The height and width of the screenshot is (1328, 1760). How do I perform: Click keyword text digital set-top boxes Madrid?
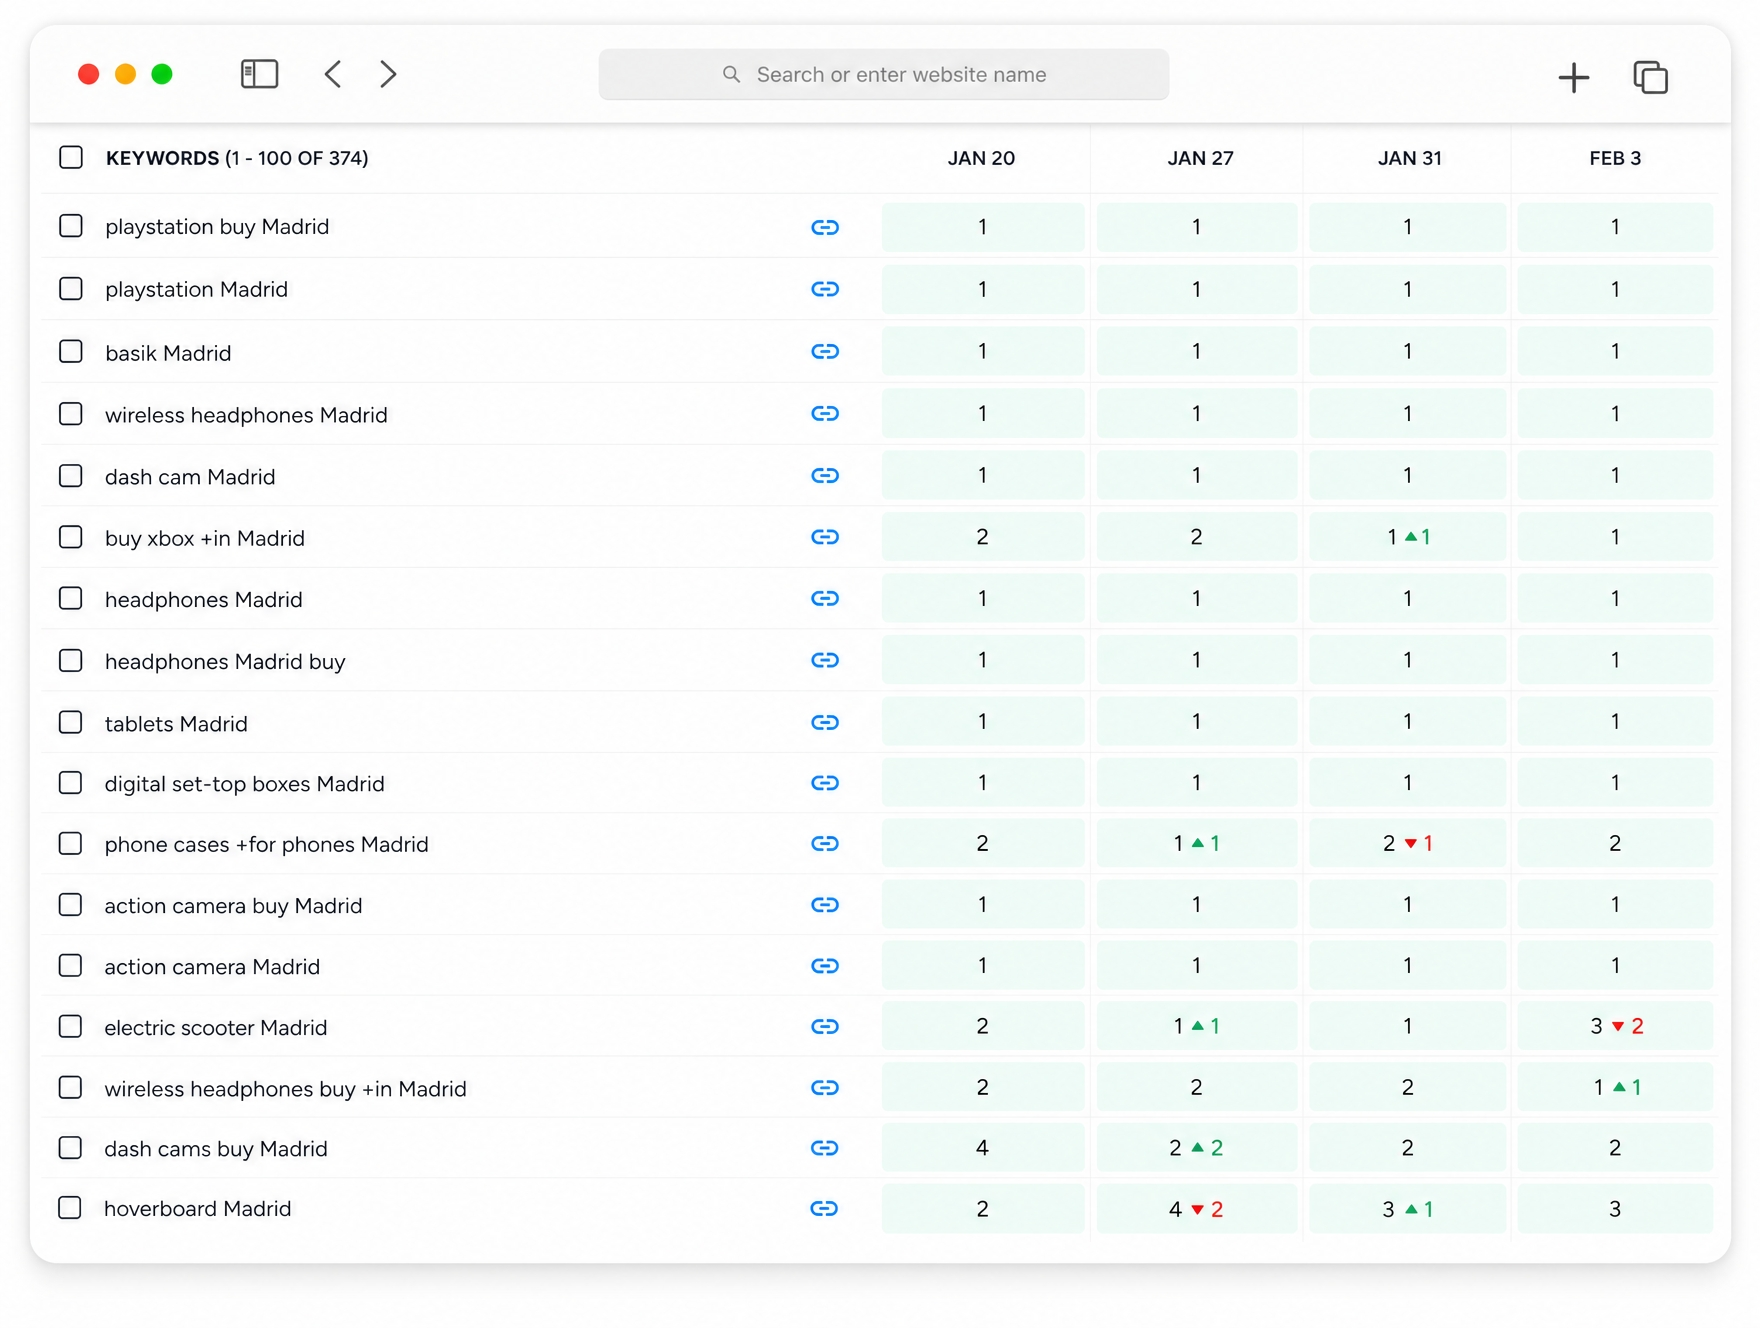[x=245, y=784]
